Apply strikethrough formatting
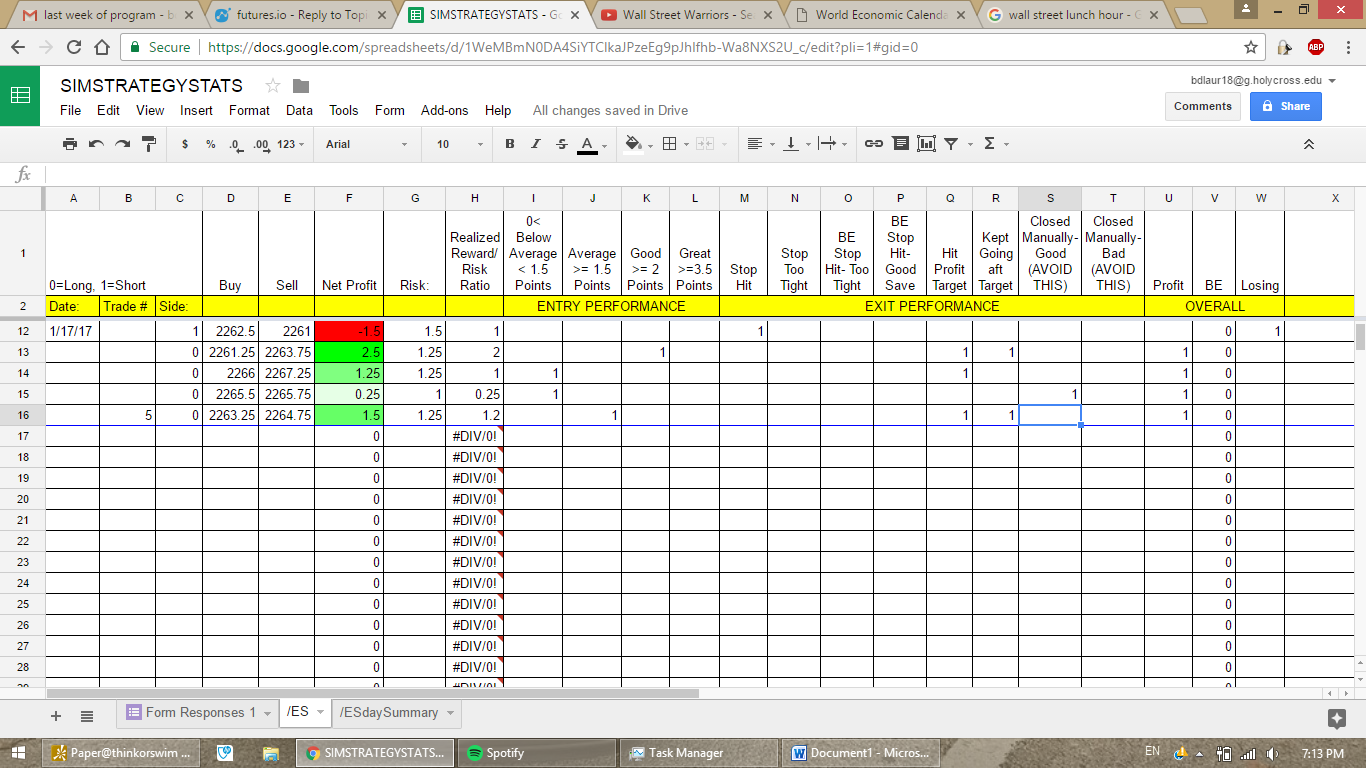 [x=561, y=144]
